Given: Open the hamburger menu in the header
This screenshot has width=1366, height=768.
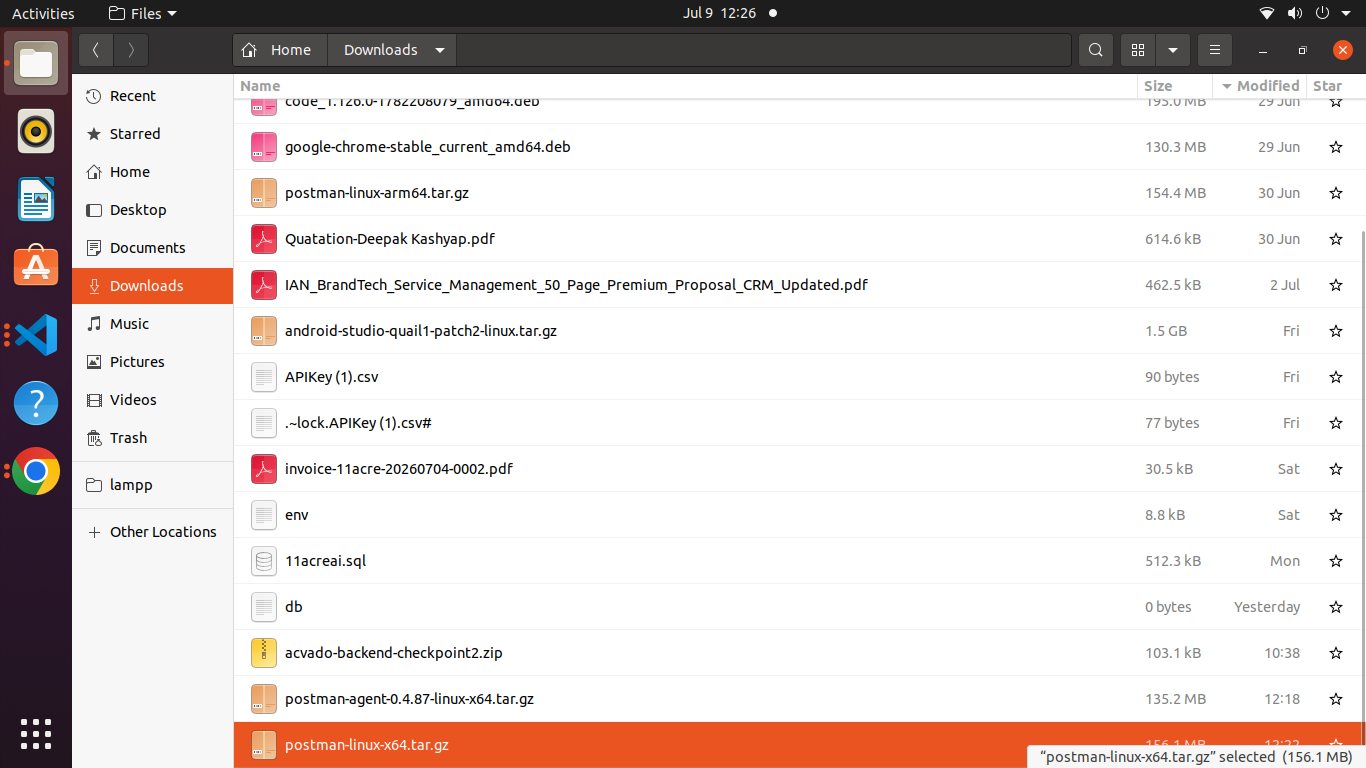Looking at the screenshot, I should tap(1214, 50).
